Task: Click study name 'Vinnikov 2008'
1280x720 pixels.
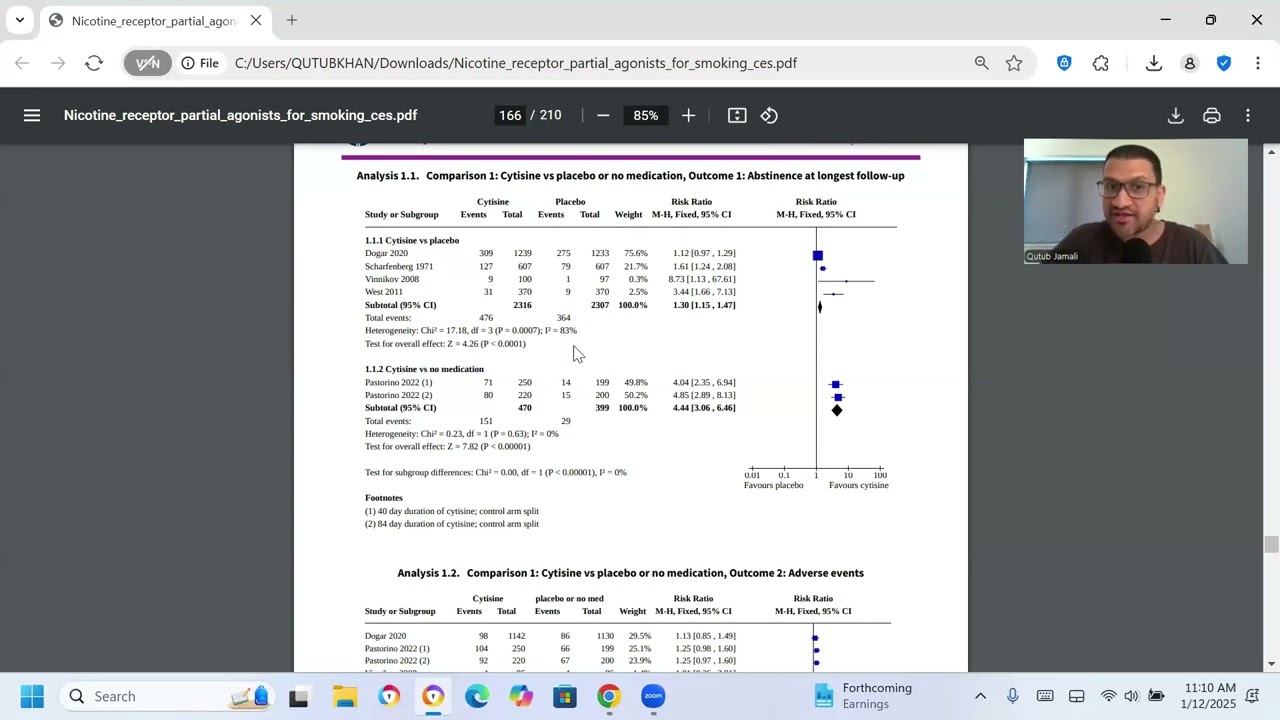Action: point(392,280)
